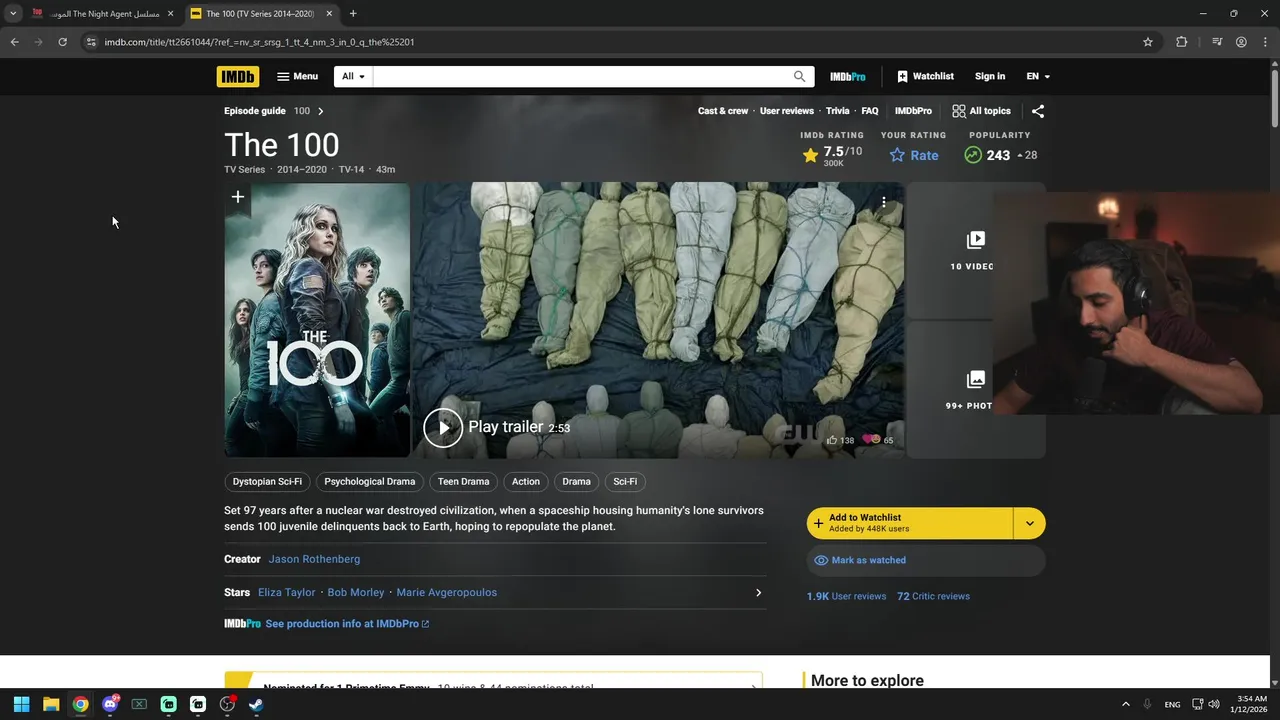This screenshot has height=720, width=1280.
Task: Expand the Add to Watchlist dropdown arrow
Action: [1029, 523]
